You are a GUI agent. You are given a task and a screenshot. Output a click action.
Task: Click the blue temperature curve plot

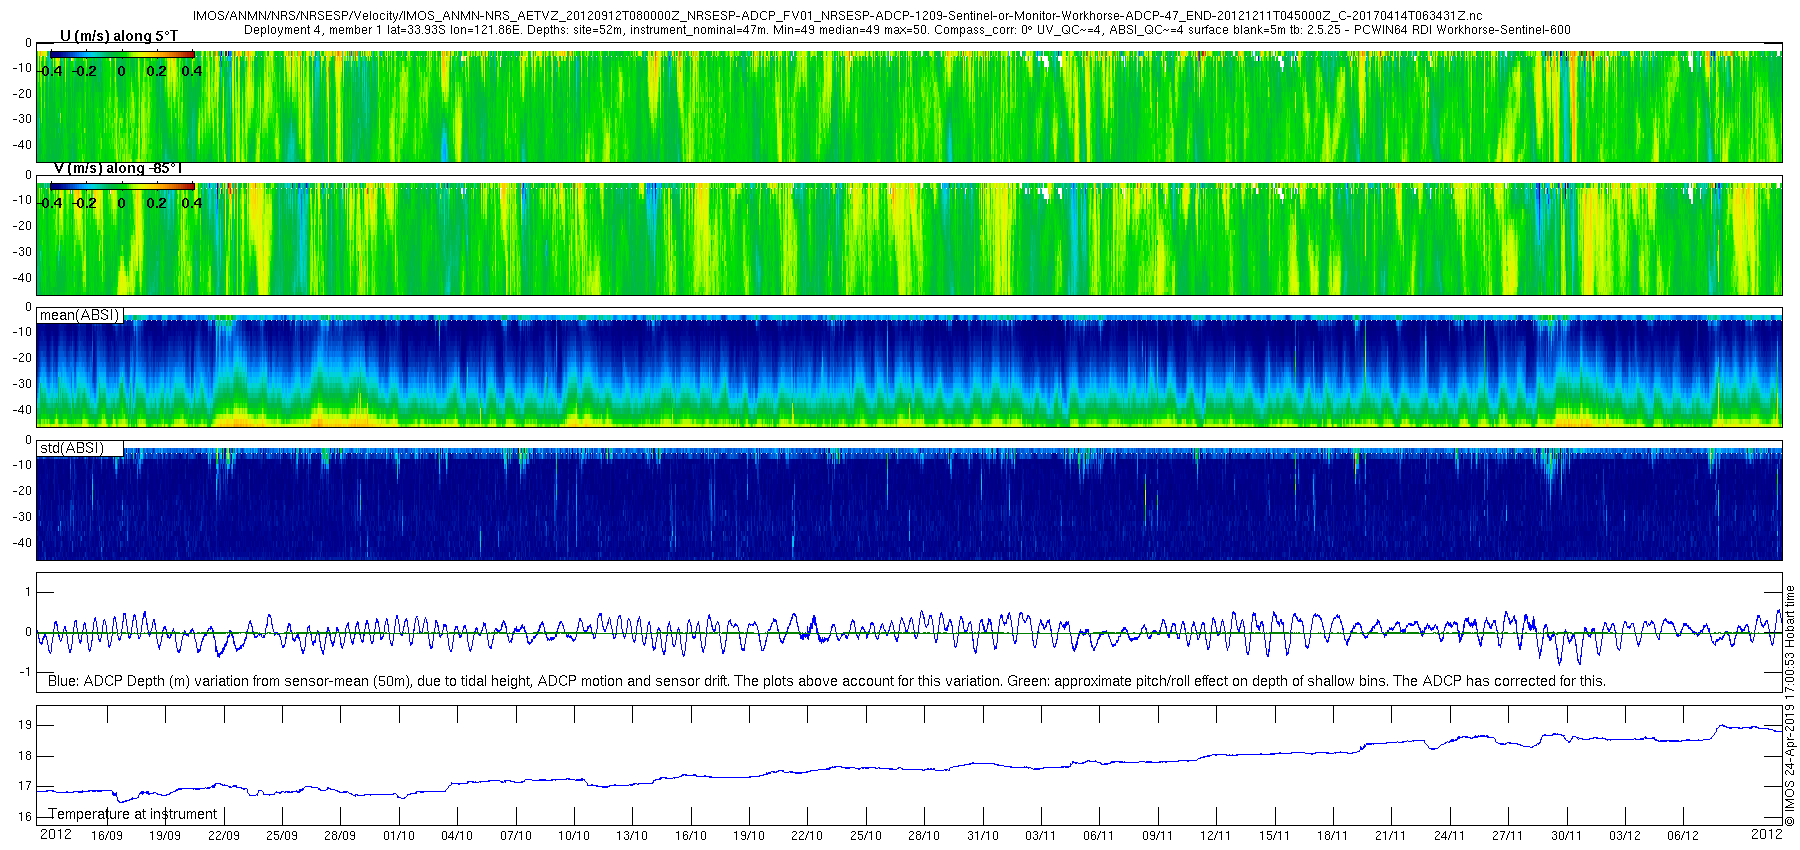[x=909, y=765]
